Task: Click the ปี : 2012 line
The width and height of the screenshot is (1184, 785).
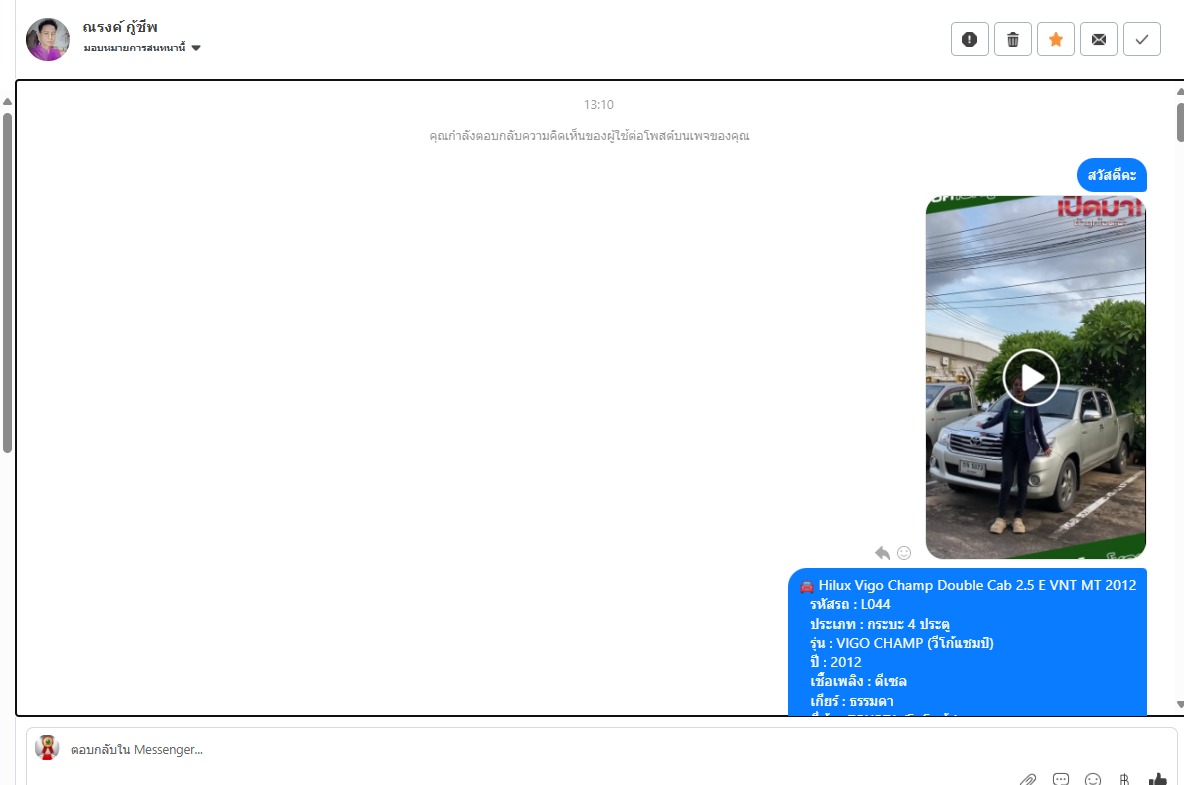Action: tap(836, 662)
